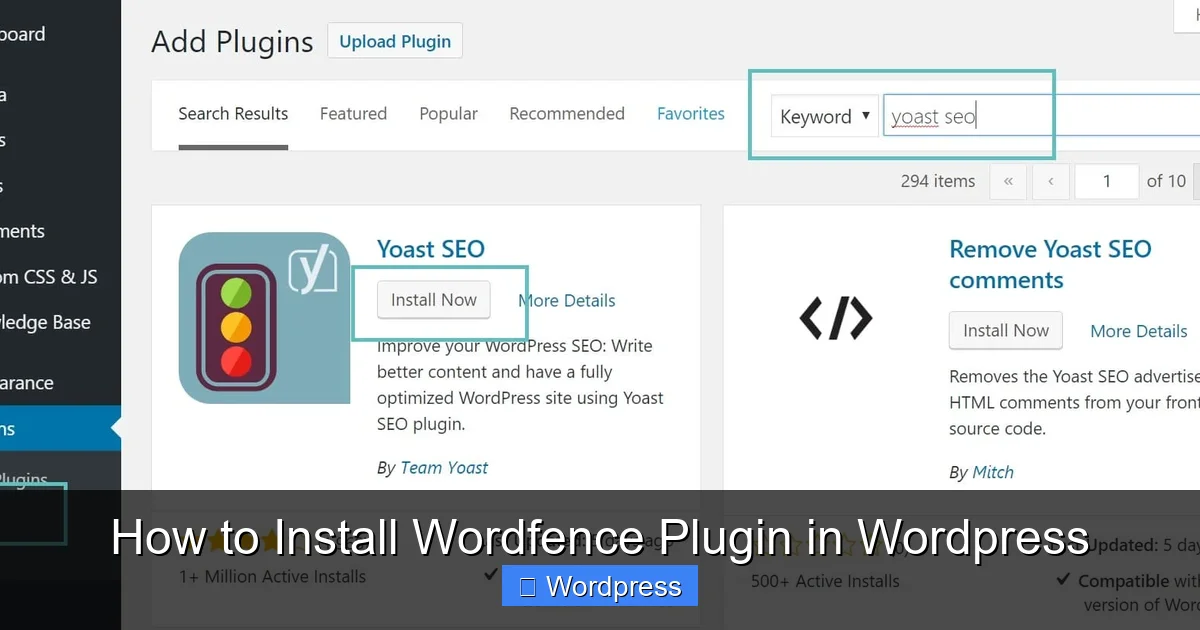View More Details of Remove Yoast SEO comments

point(1138,331)
